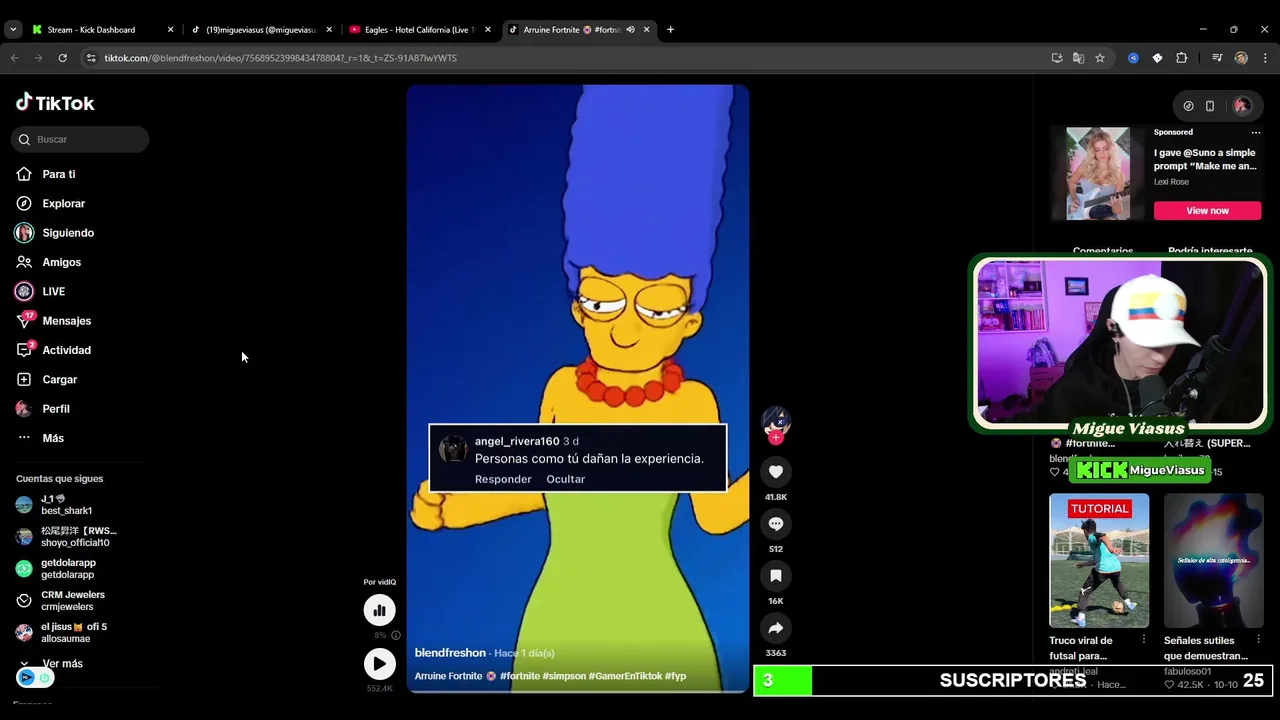Click the play button showing 552.4K
The height and width of the screenshot is (720, 1280).
point(379,663)
